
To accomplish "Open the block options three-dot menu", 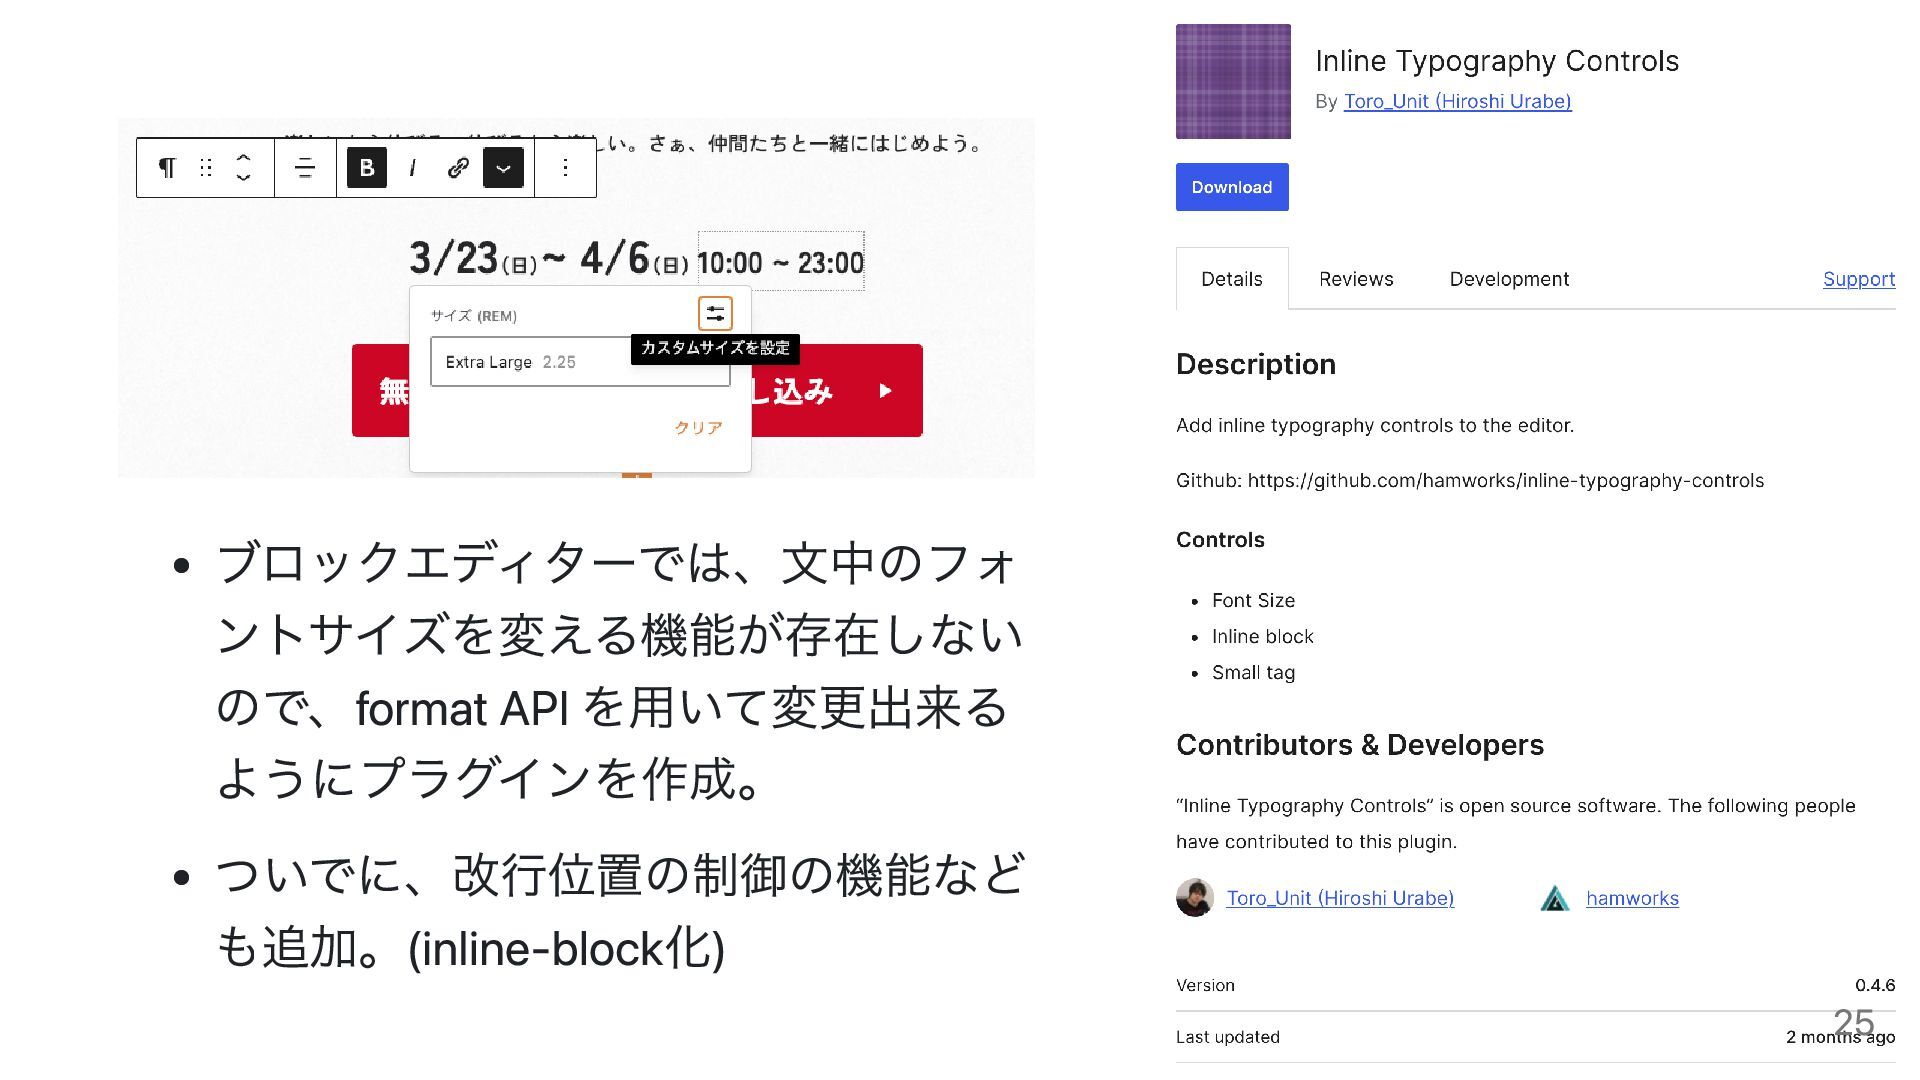I will click(565, 168).
